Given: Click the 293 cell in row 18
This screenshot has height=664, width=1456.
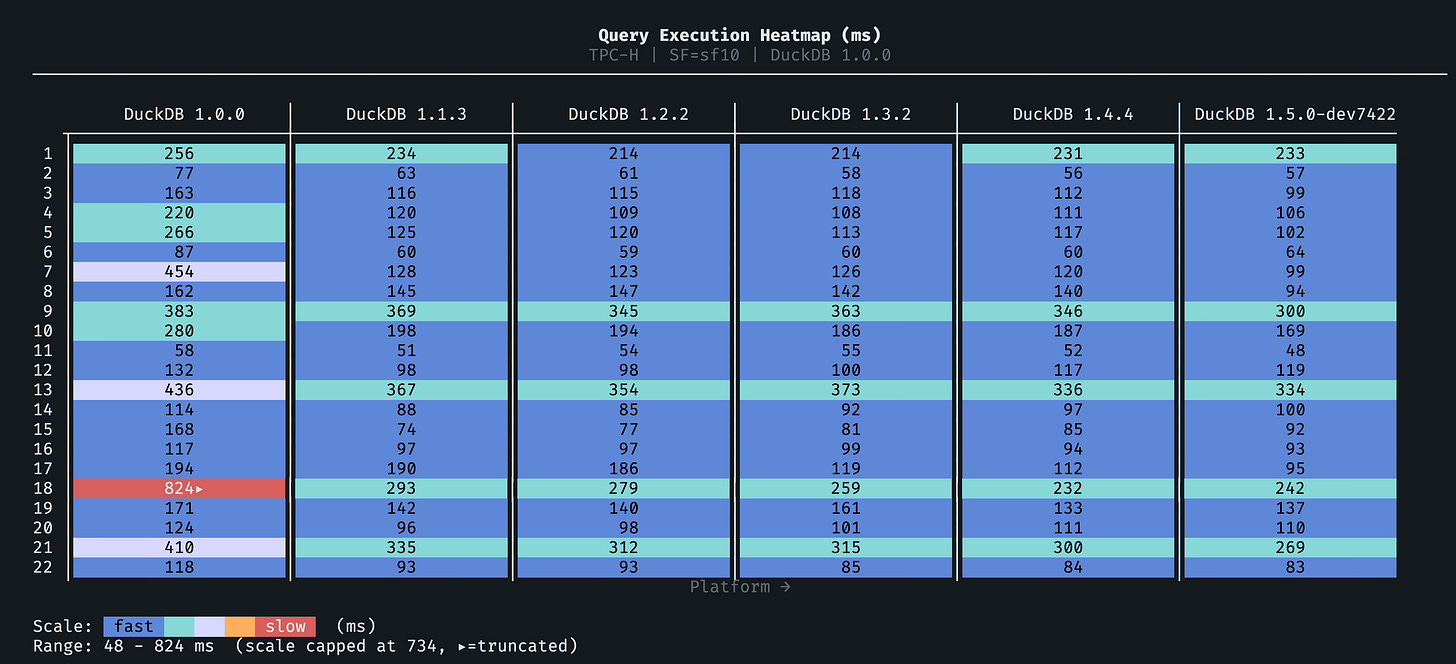Looking at the screenshot, I should pos(402,489).
